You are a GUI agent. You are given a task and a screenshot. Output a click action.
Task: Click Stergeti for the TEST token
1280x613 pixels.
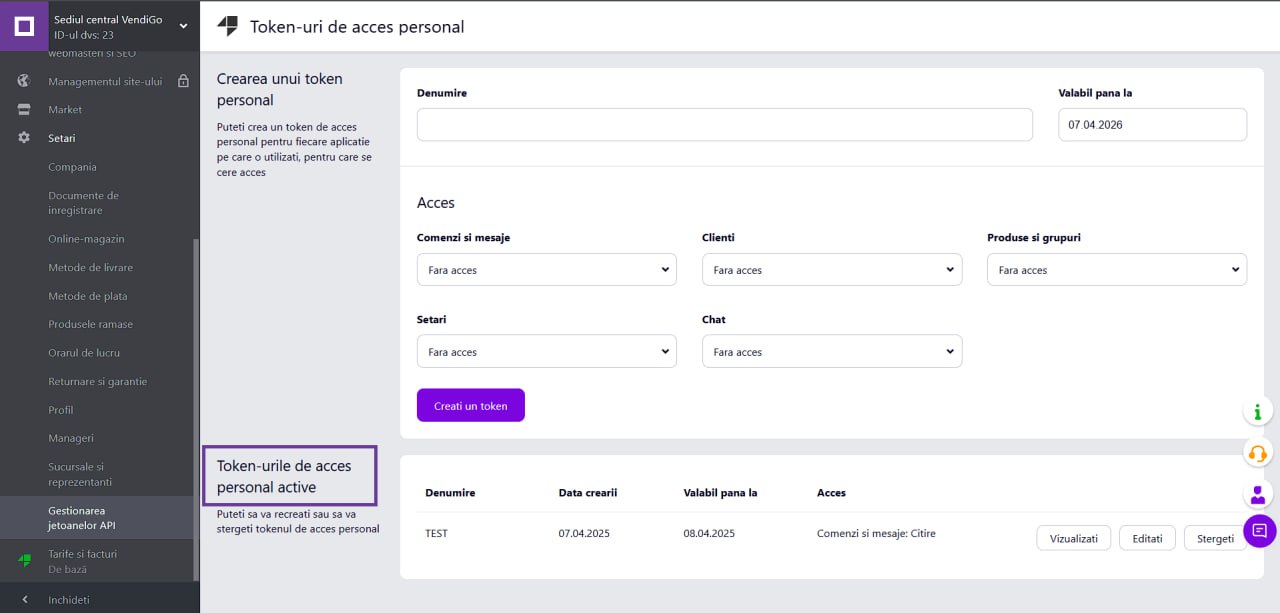pyautogui.click(x=1215, y=538)
